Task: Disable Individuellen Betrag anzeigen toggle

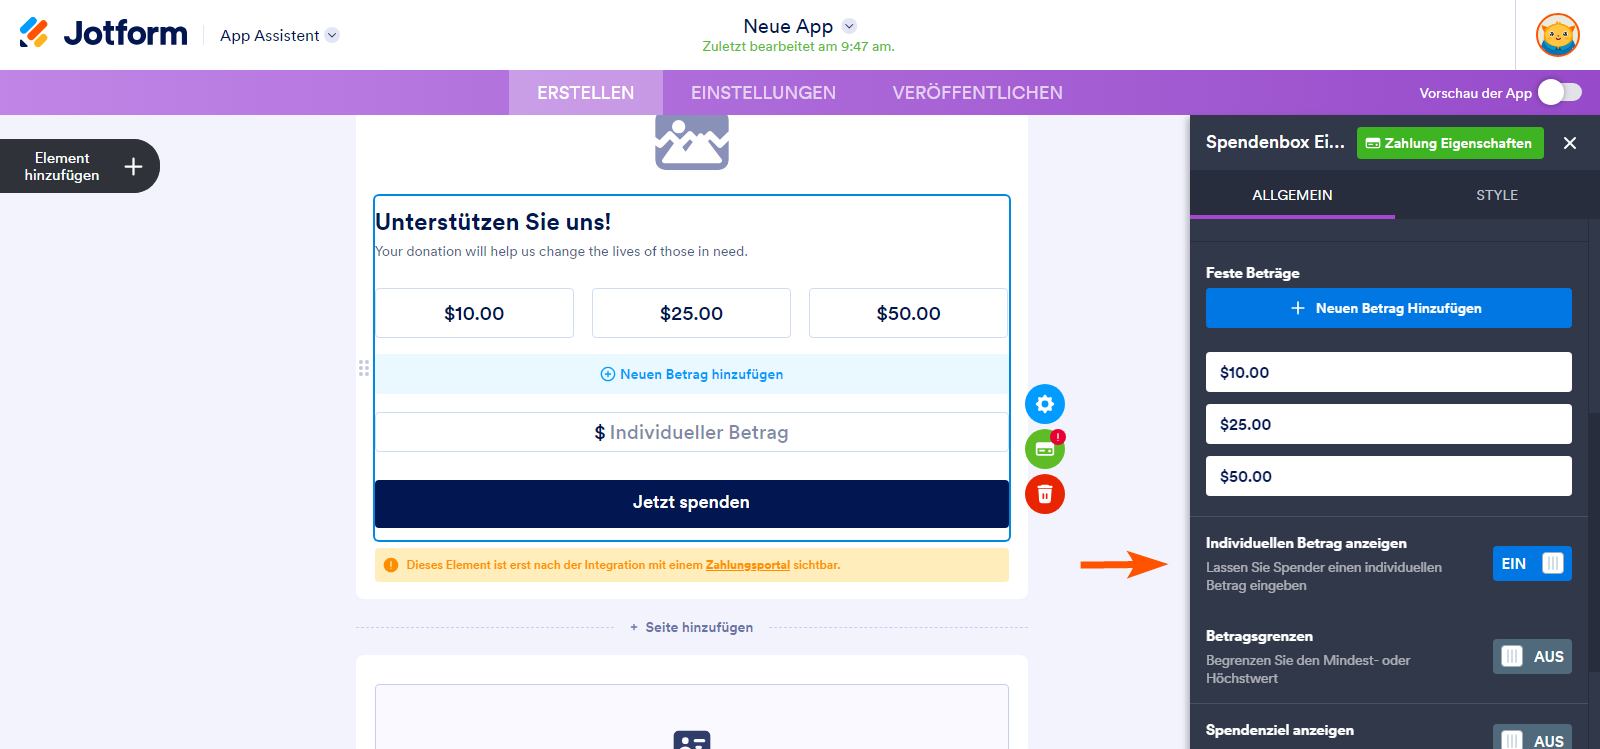Action: point(1531,564)
